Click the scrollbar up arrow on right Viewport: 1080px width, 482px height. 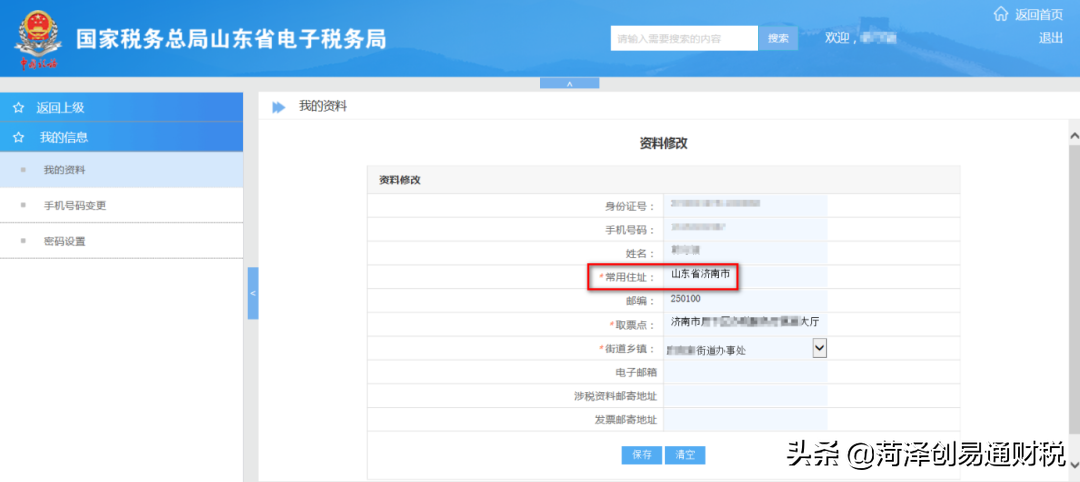pyautogui.click(x=1074, y=135)
